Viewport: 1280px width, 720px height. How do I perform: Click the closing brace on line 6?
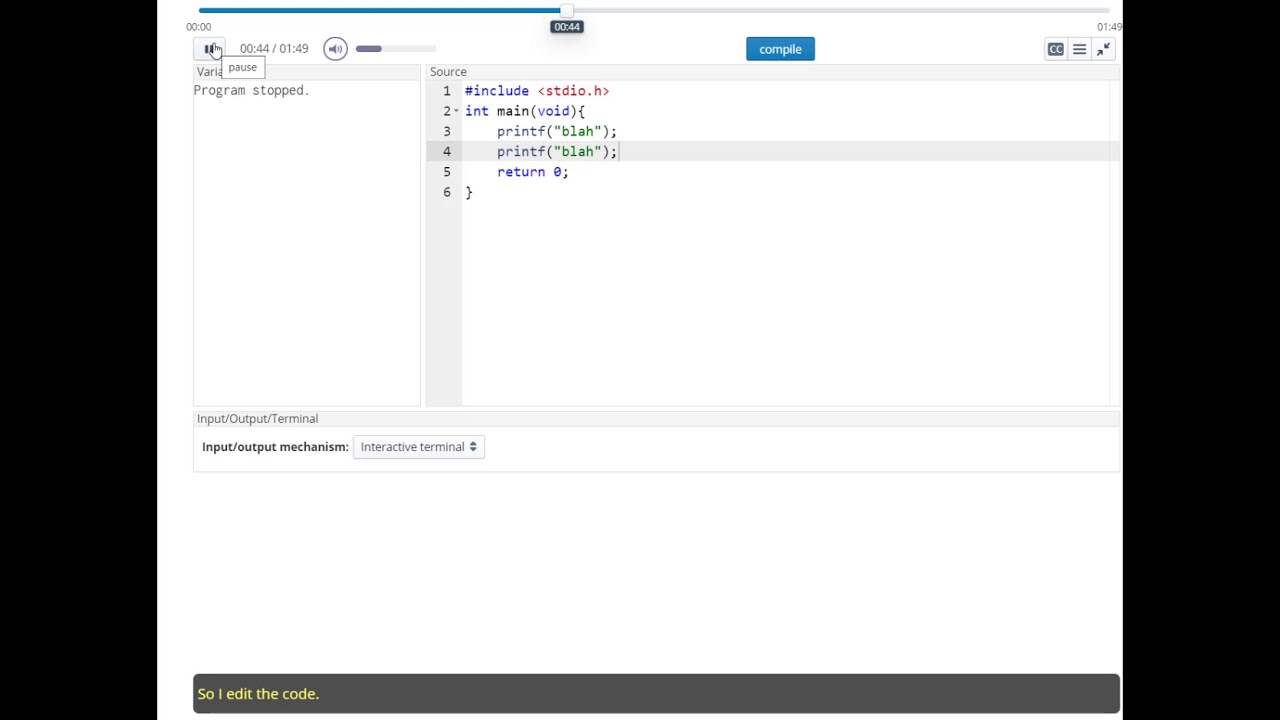click(x=468, y=192)
